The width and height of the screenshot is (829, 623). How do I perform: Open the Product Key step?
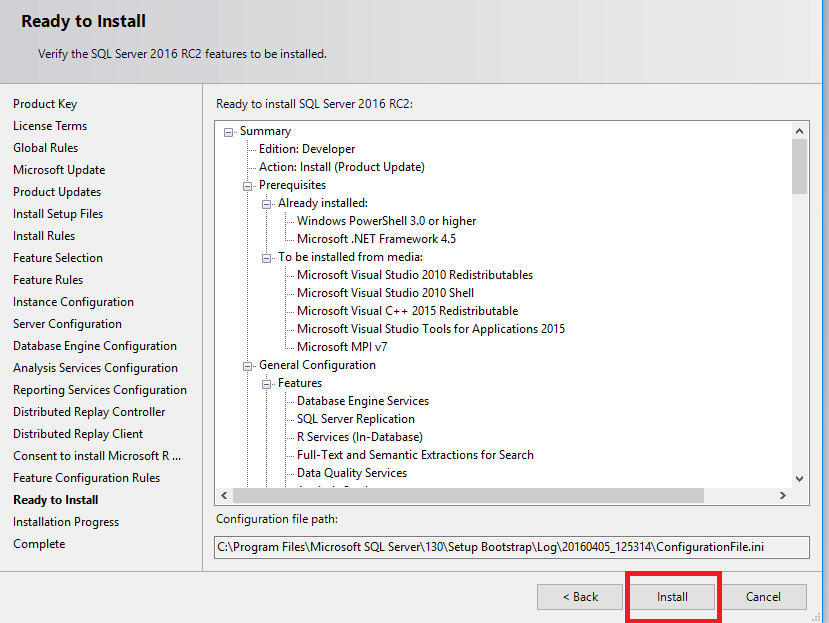tap(44, 103)
